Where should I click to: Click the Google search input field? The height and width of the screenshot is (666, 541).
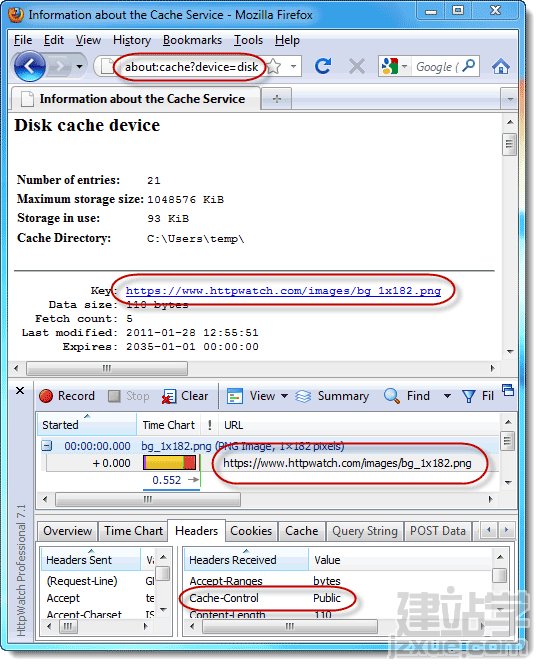pos(437,67)
